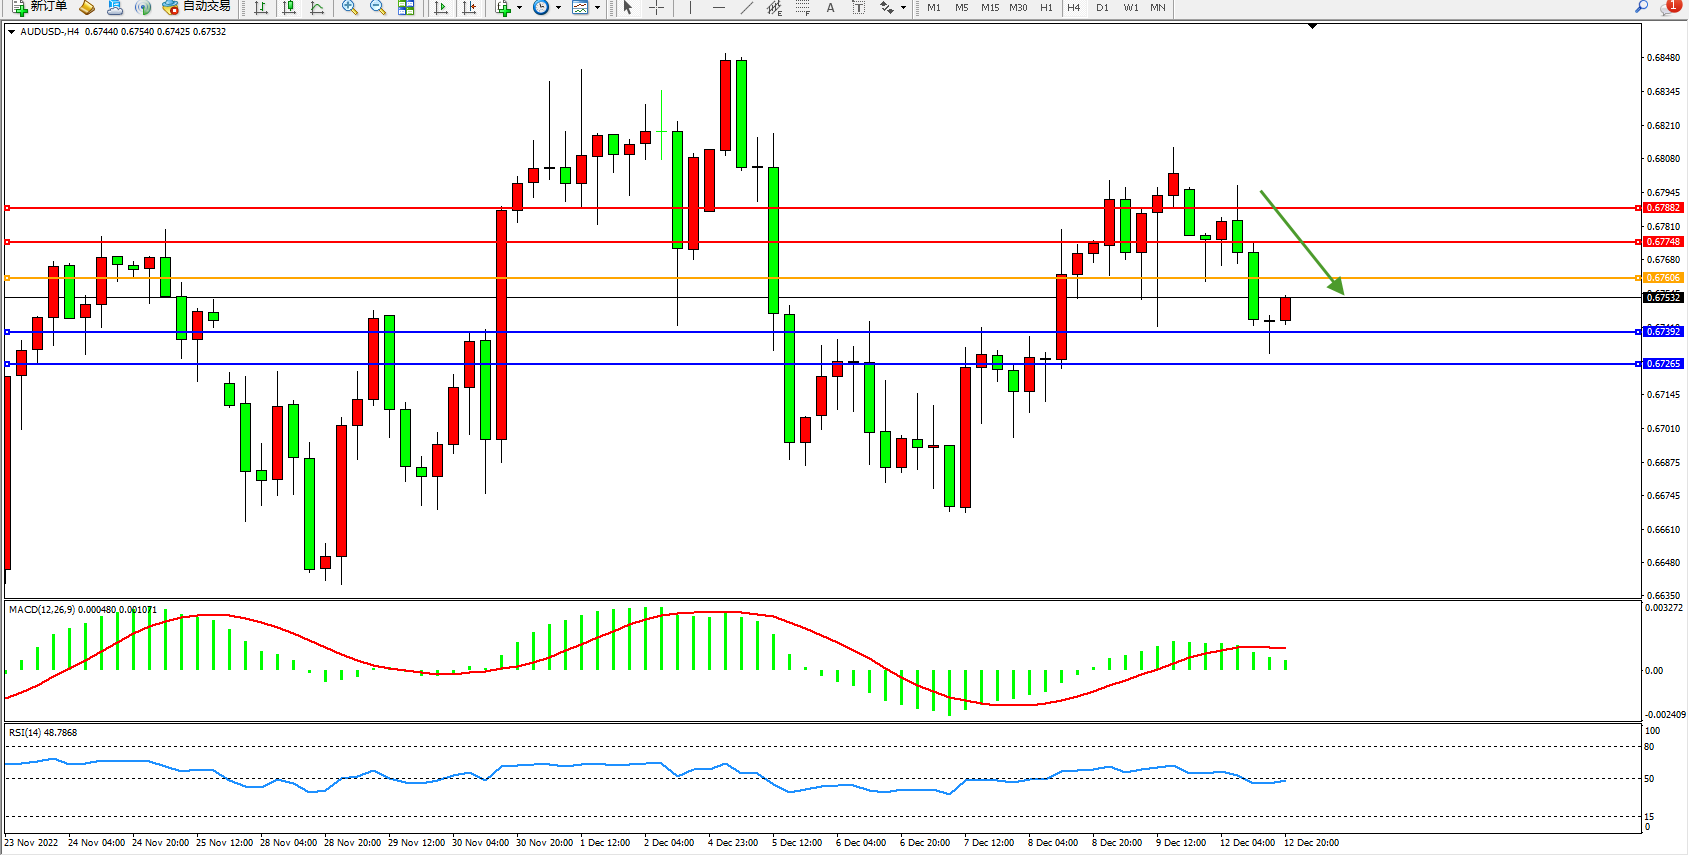The image size is (1689, 856).
Task: Switch to the D1 timeframe
Action: [x=1102, y=8]
